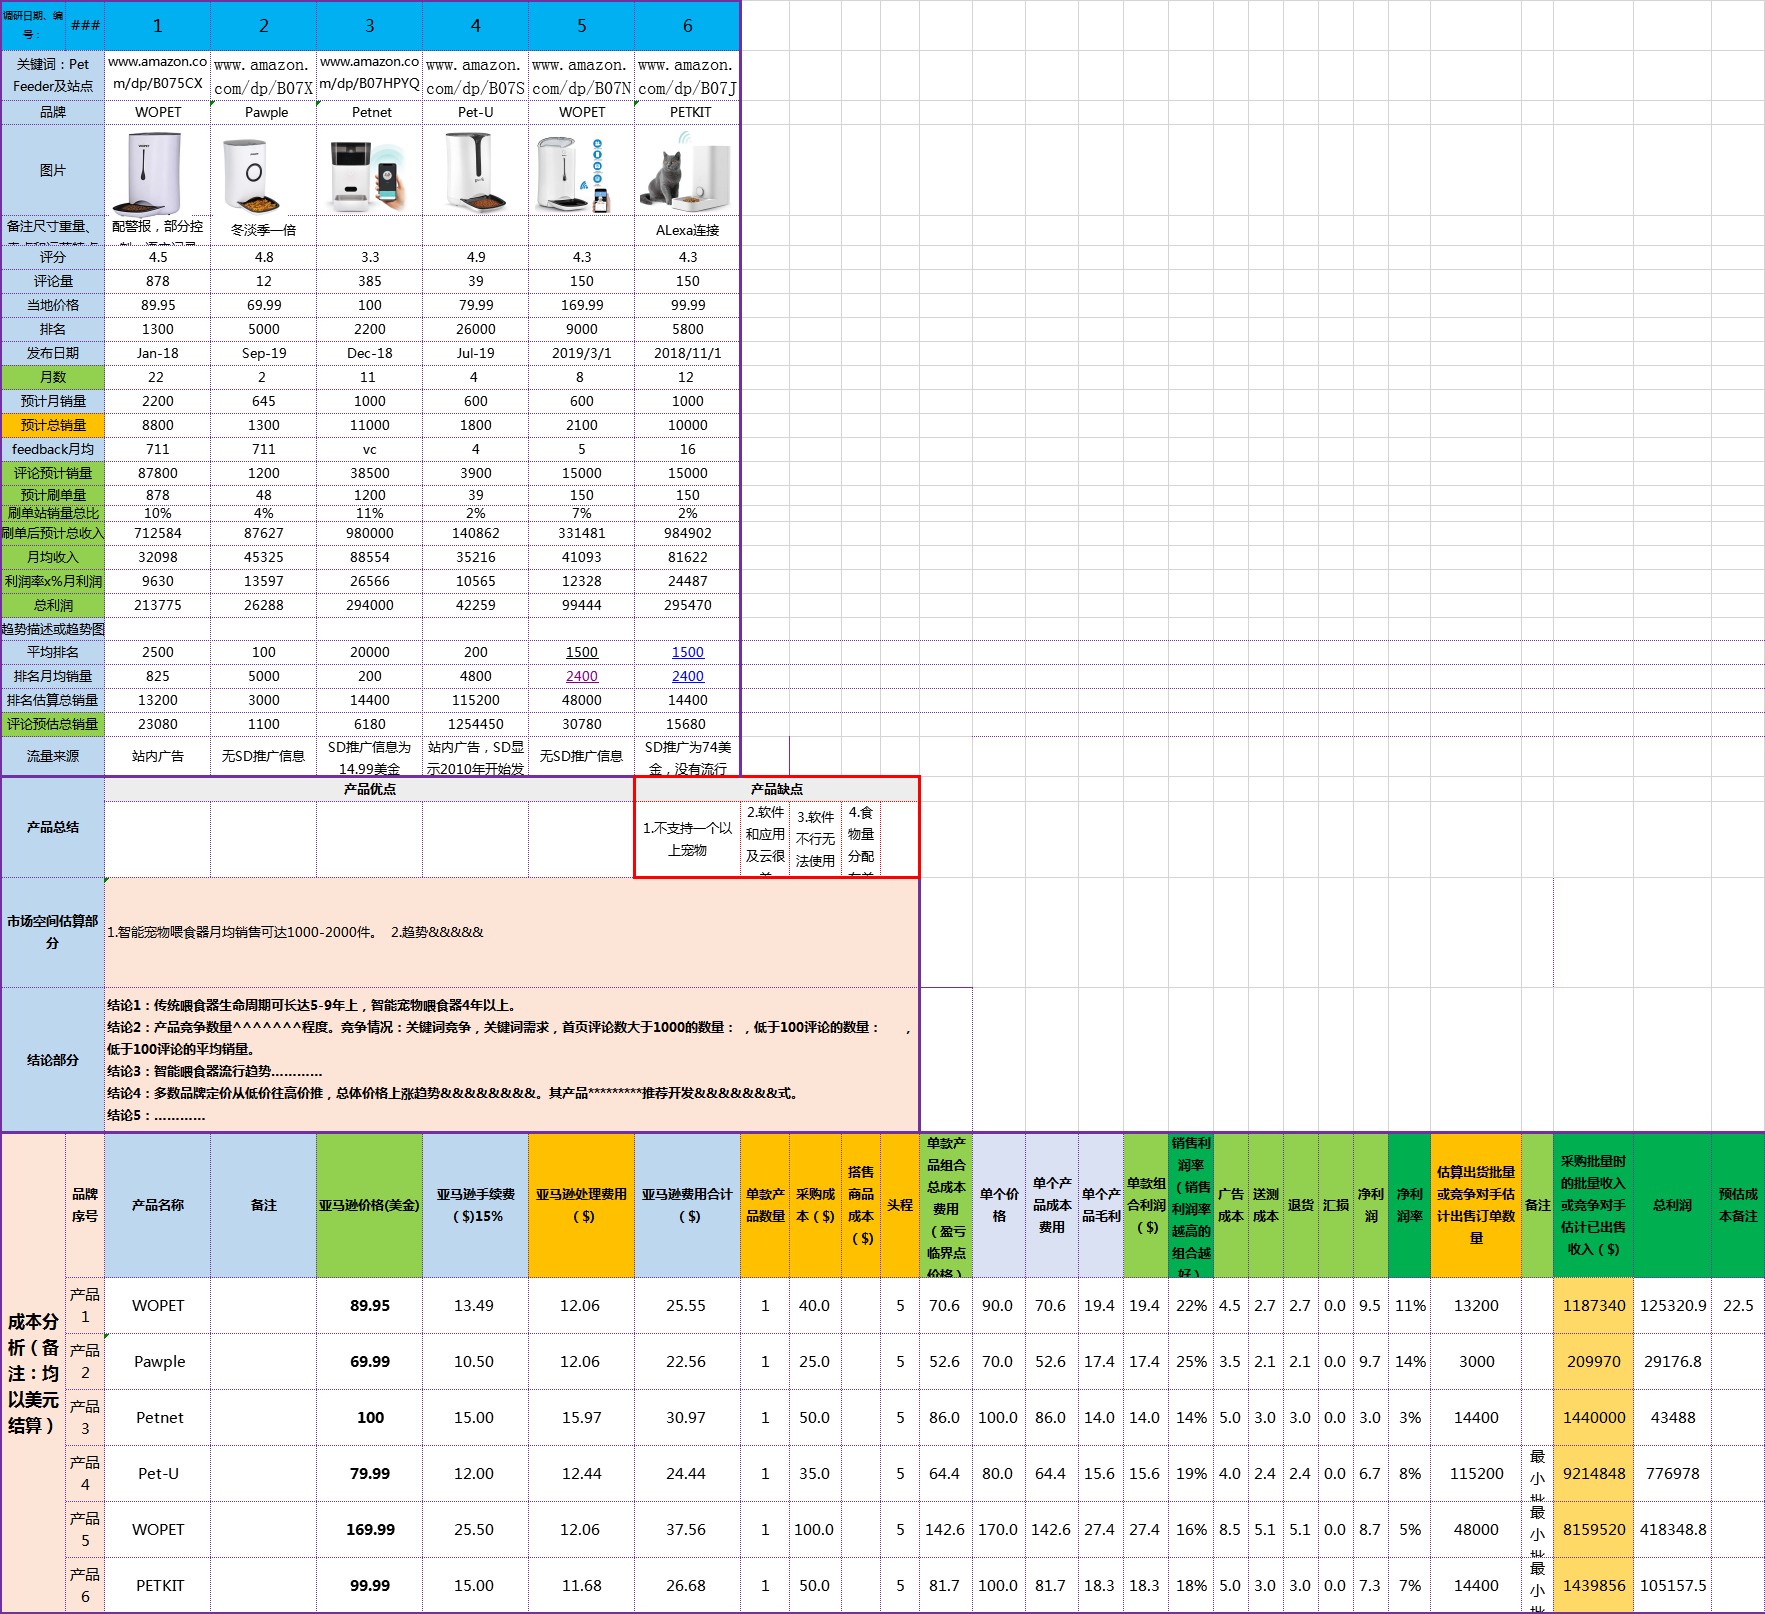This screenshot has width=1765, height=1614.
Task: Select the 产品名称 column header
Action: click(x=158, y=1205)
